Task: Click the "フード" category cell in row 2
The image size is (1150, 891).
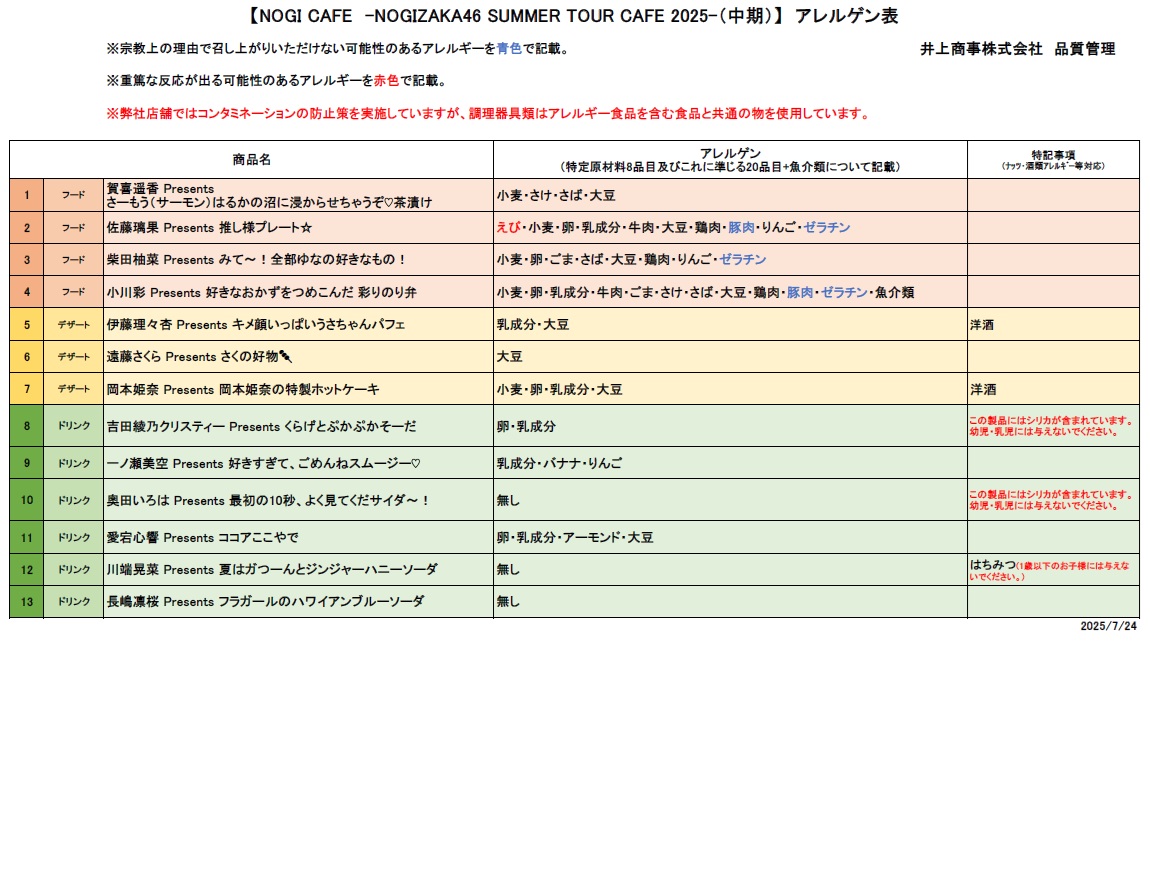Action: 73,227
